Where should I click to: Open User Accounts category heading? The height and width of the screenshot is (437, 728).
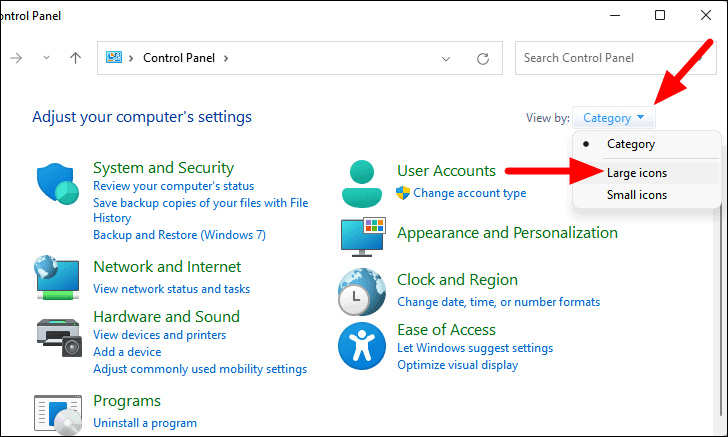(x=446, y=171)
